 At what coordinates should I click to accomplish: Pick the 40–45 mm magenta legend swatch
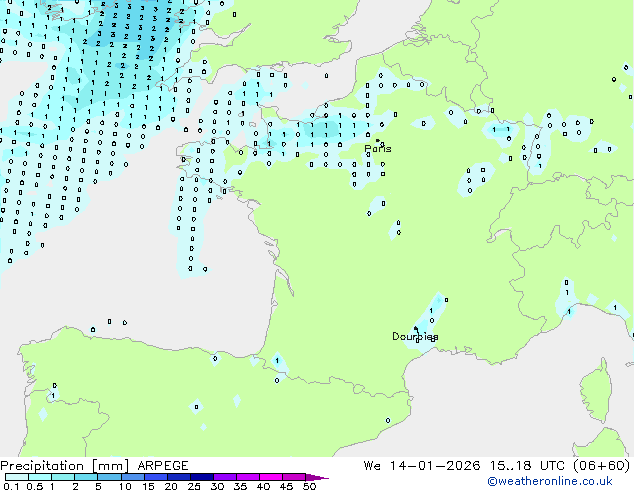[271, 477]
